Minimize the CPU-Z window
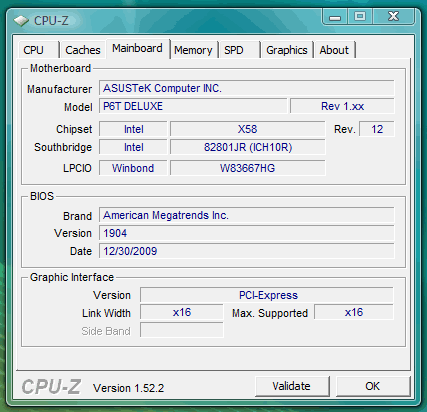Viewport: 427px width, 412px height. click(335, 16)
